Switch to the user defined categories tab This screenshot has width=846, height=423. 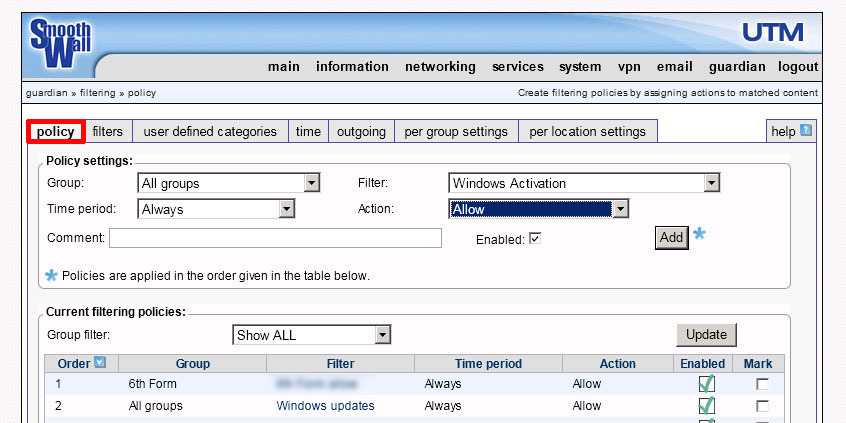(210, 132)
